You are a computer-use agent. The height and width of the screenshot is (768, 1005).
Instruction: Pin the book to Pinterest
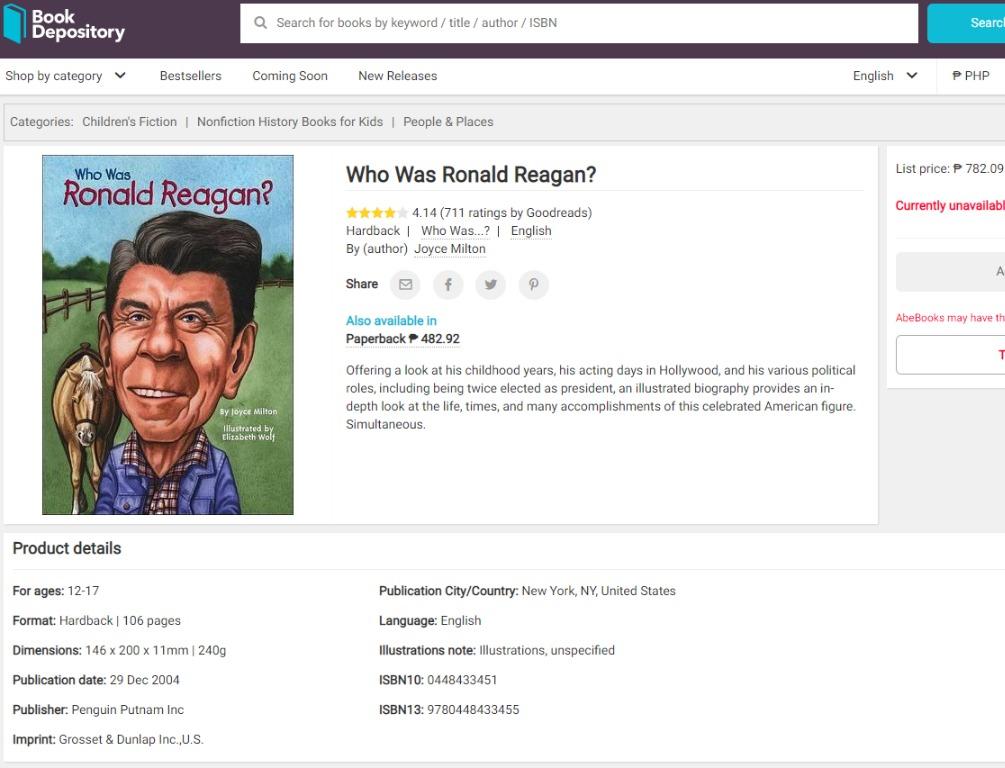coord(533,284)
